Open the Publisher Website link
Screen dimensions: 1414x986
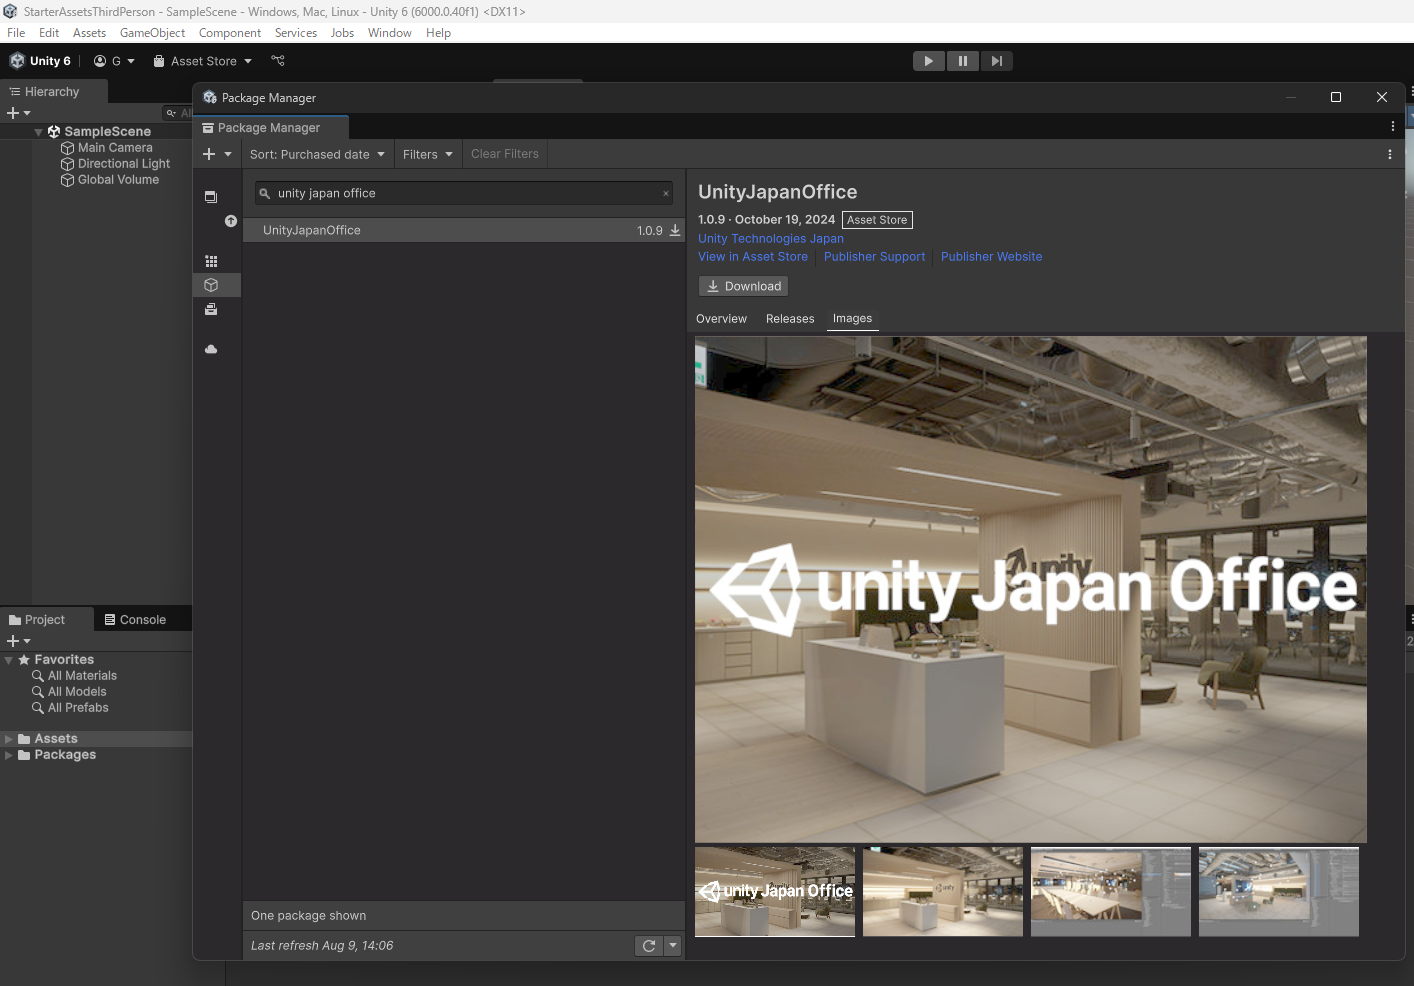point(991,257)
